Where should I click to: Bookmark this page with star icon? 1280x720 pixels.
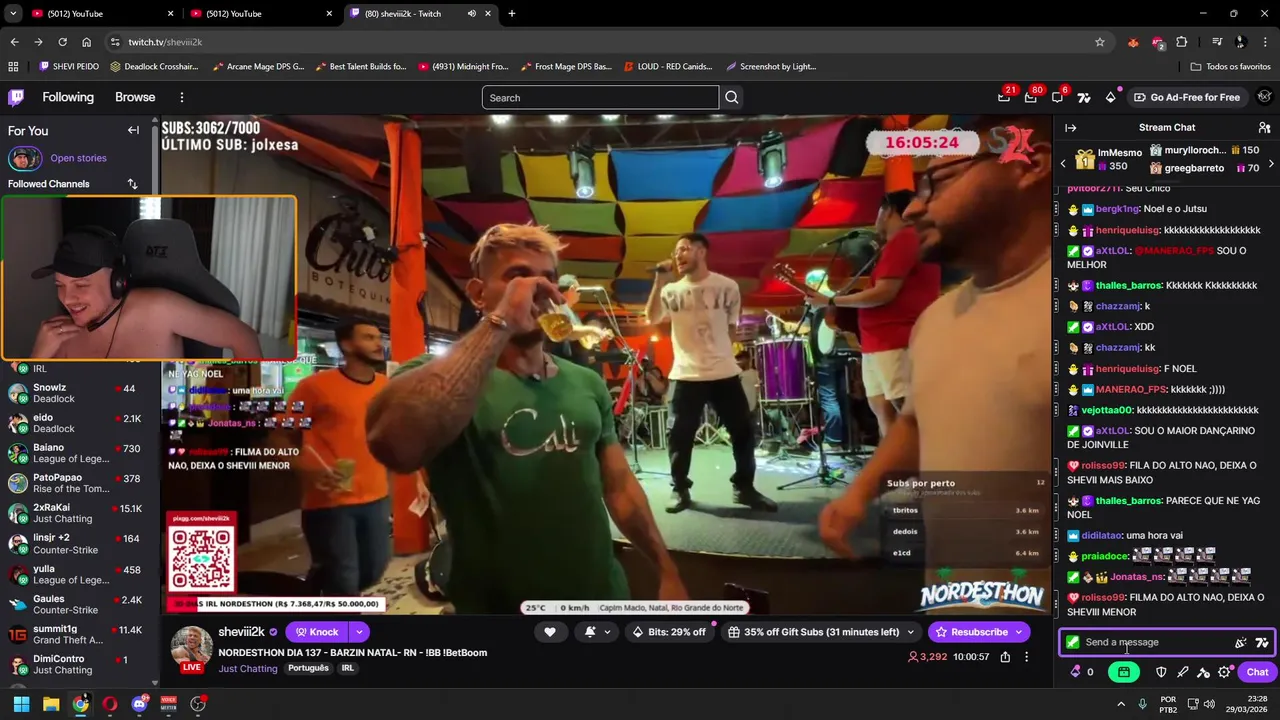click(1100, 42)
